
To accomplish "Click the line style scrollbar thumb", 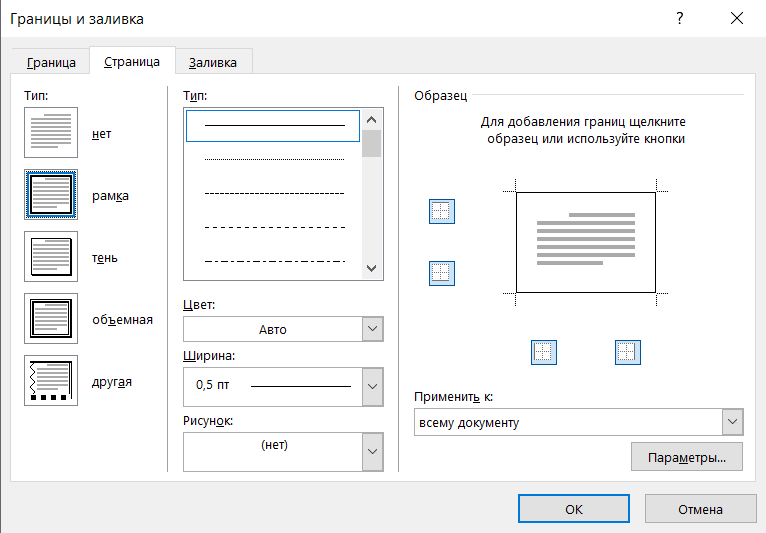I will click(372, 143).
